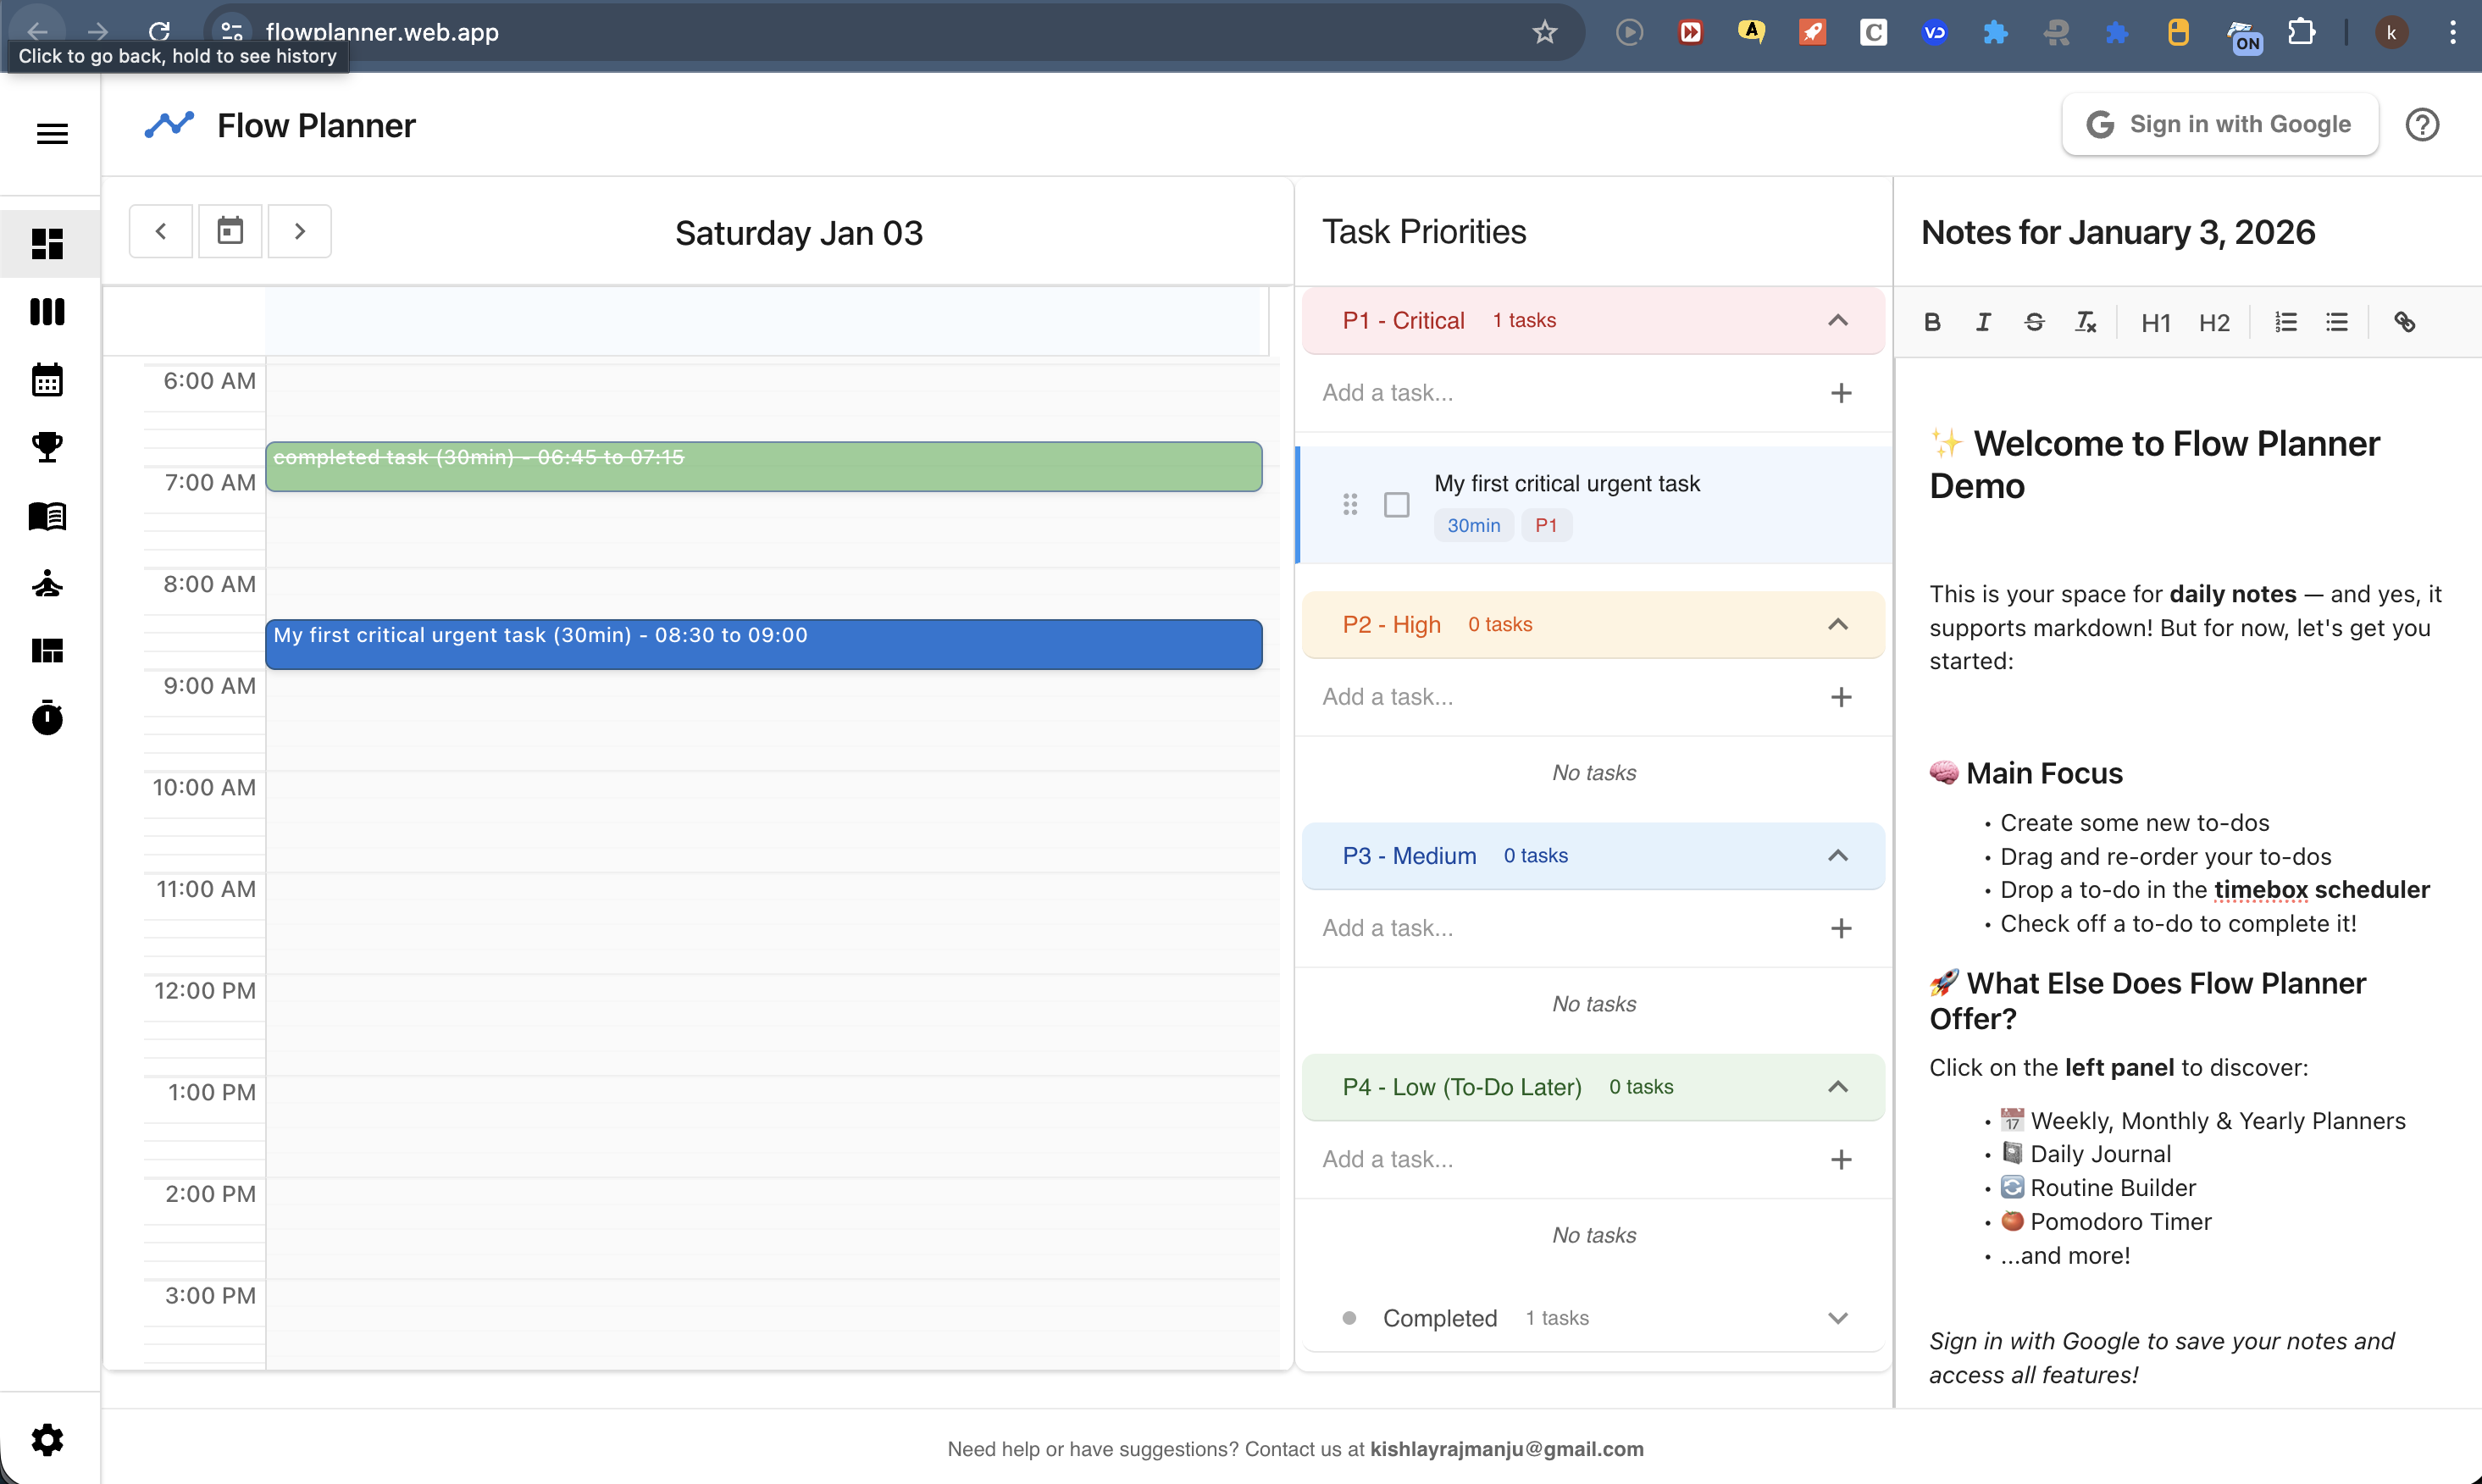The width and height of the screenshot is (2482, 1484).
Task: Collapse the P3 - Medium section
Action: coord(1838,855)
